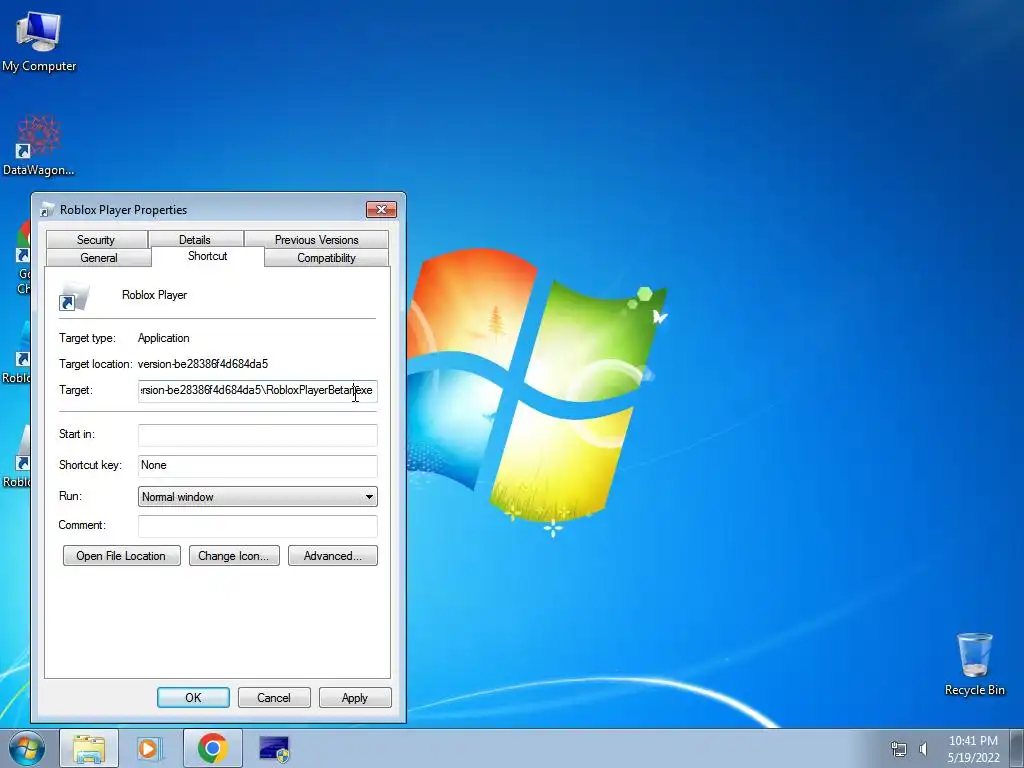This screenshot has height=768, width=1024.
Task: Open the Compatibility tab
Action: (327, 257)
